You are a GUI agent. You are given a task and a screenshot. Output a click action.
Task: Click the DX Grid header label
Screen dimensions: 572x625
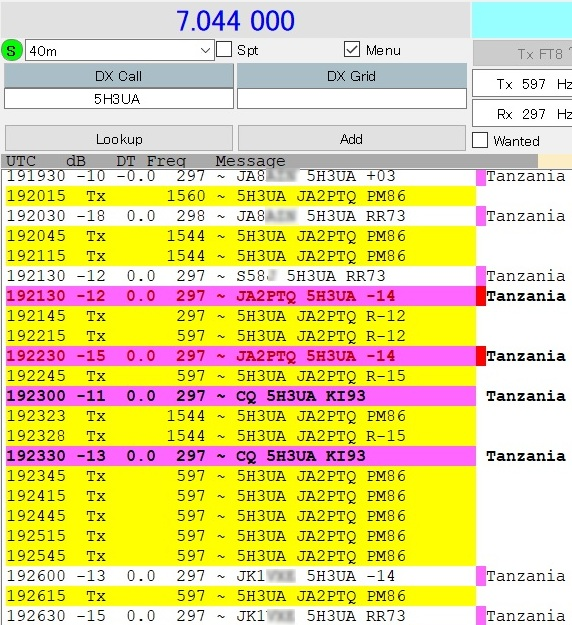(x=352, y=76)
